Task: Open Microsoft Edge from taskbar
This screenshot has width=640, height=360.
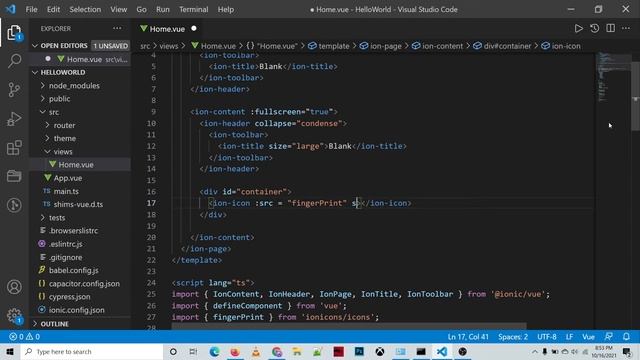Action: click(214, 351)
